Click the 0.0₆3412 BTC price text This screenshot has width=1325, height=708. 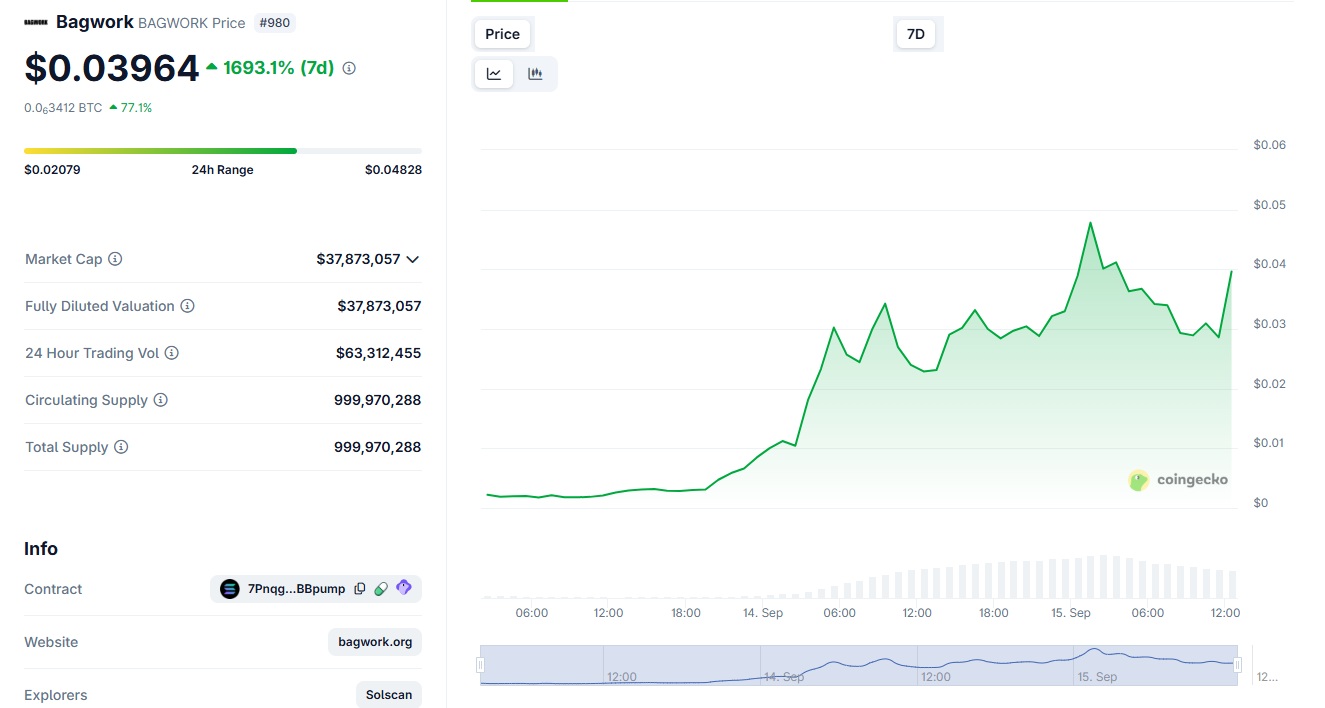pos(63,108)
